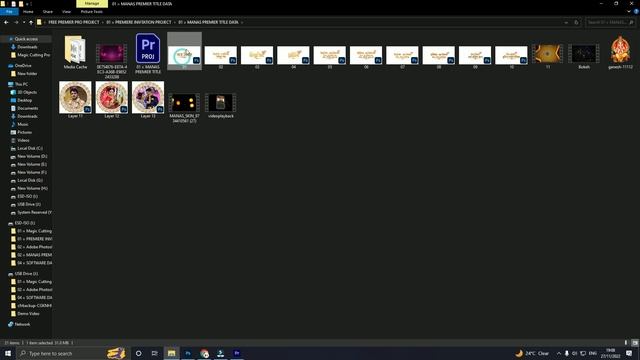Select Photoshop file 03
Image resolution: width=640 pixels, height=360 pixels.
(257, 57)
